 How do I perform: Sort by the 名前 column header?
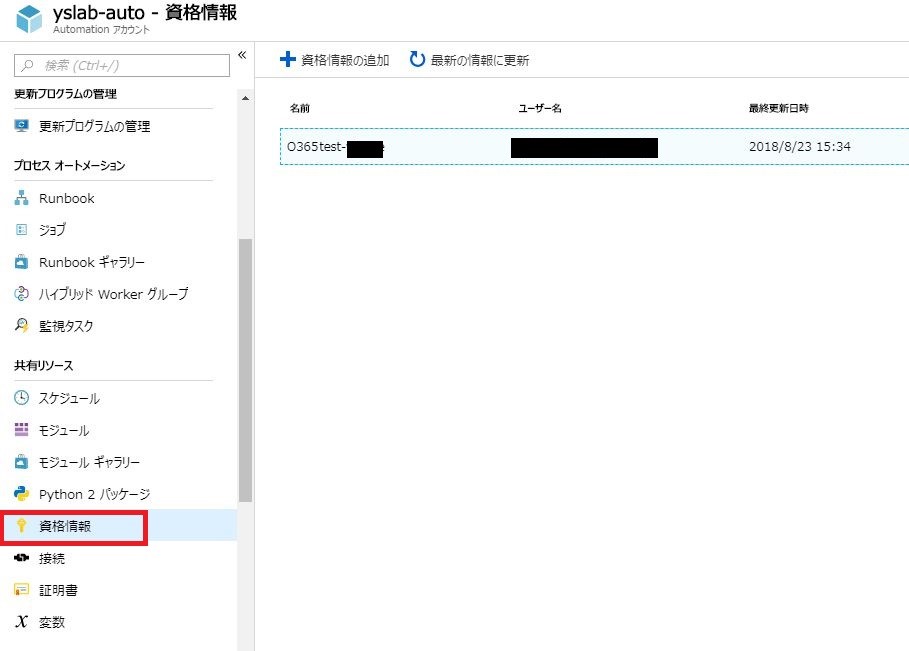tap(300, 108)
